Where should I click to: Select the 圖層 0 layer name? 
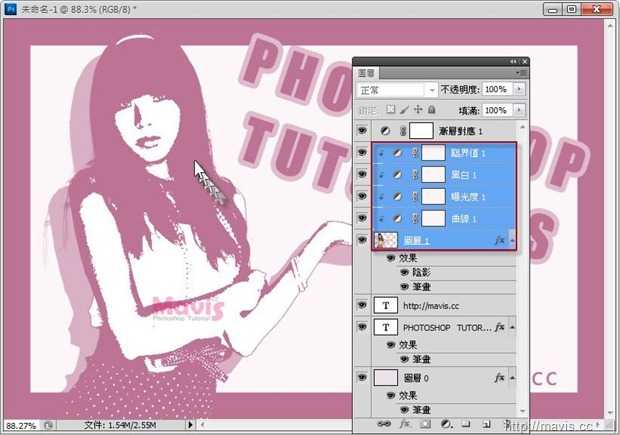click(x=416, y=378)
